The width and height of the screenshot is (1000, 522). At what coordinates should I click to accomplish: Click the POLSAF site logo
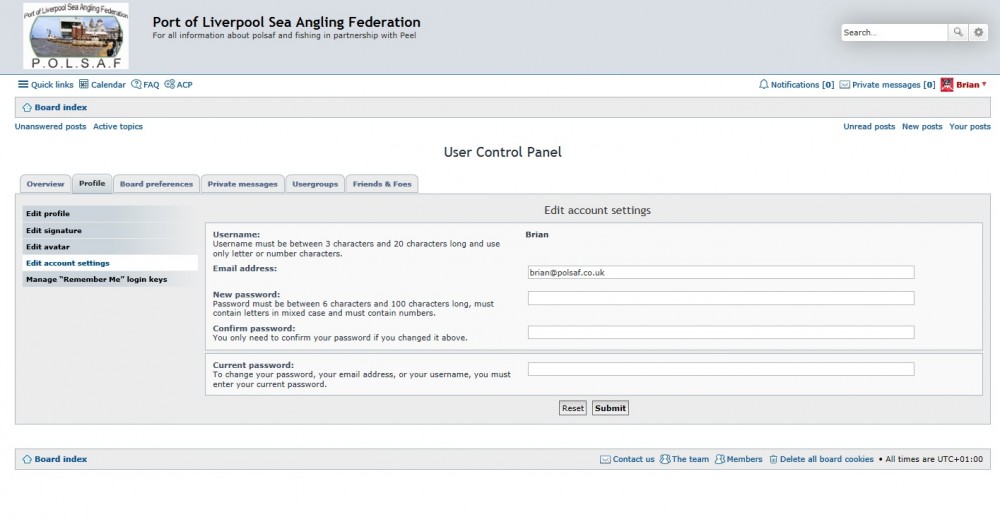pos(76,36)
